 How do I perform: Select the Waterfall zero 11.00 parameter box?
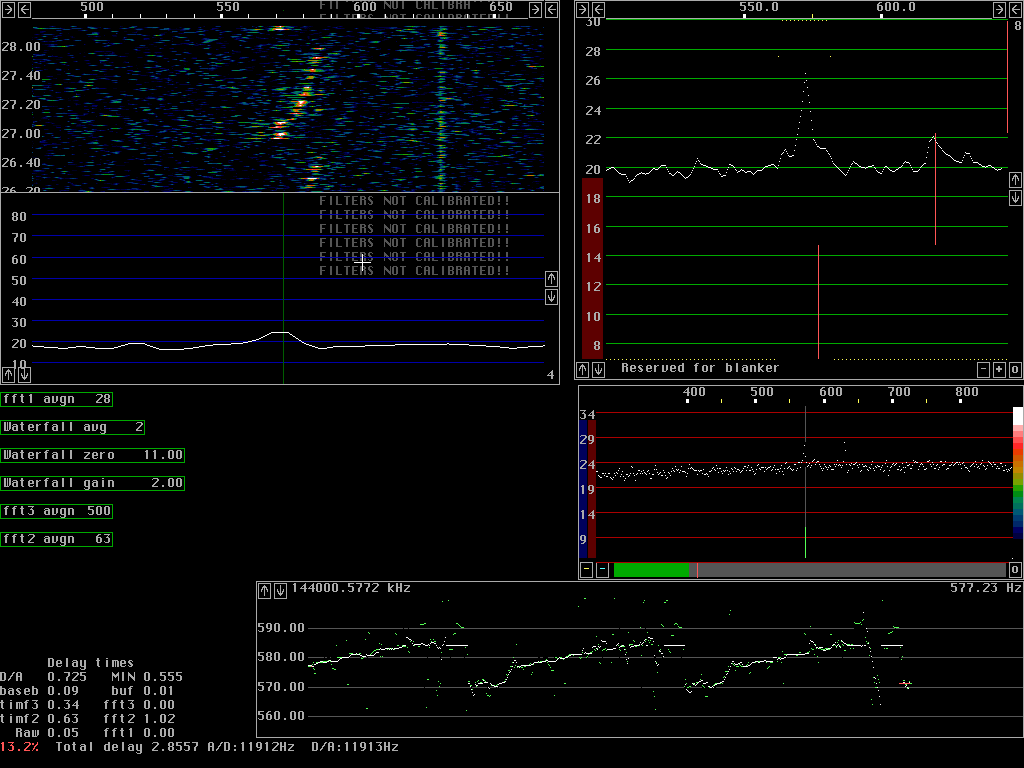pyautogui.click(x=93, y=455)
